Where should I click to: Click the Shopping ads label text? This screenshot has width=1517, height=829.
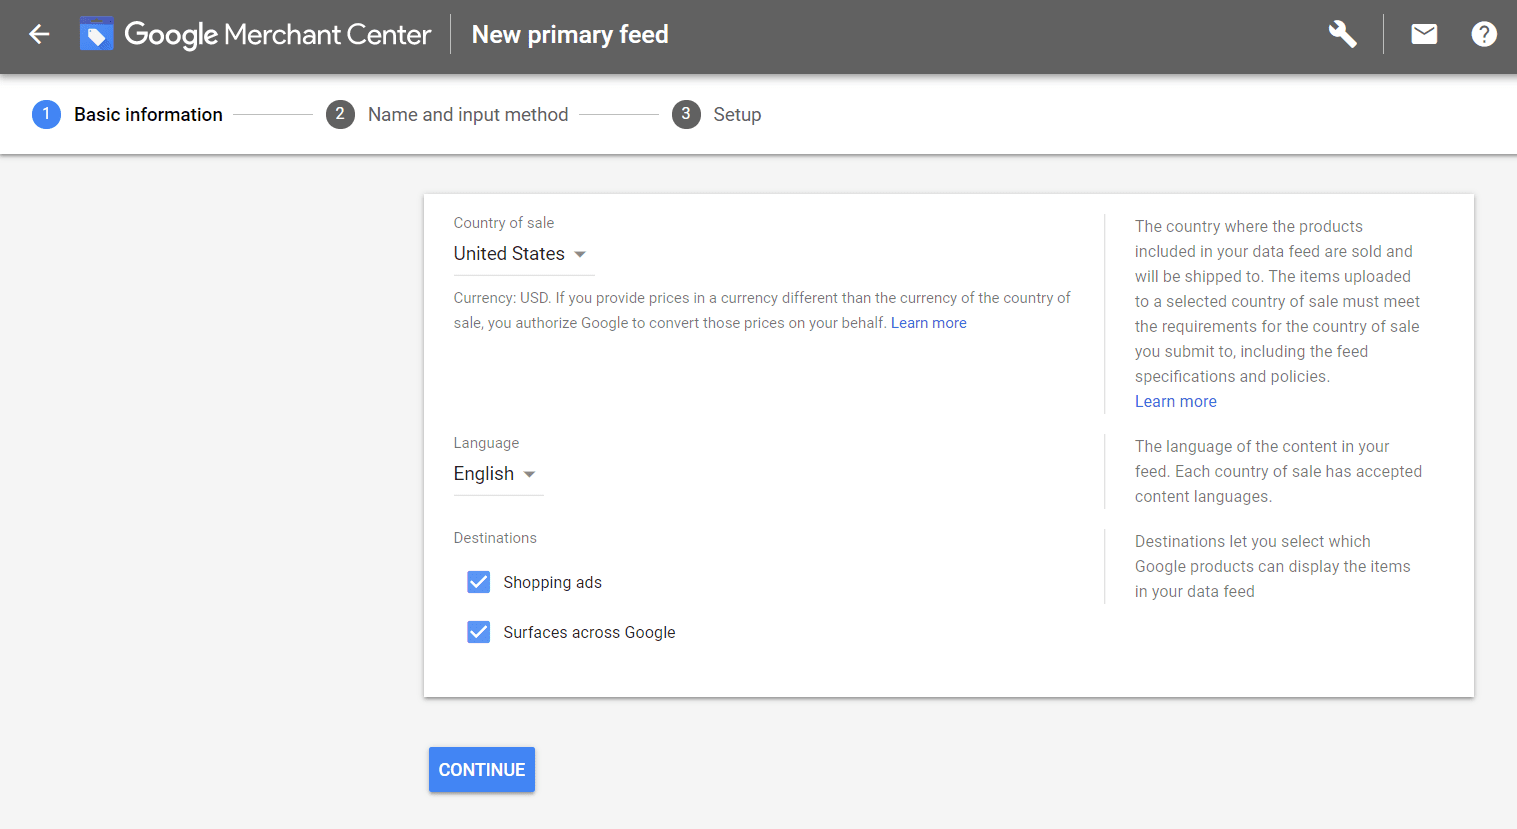click(552, 582)
